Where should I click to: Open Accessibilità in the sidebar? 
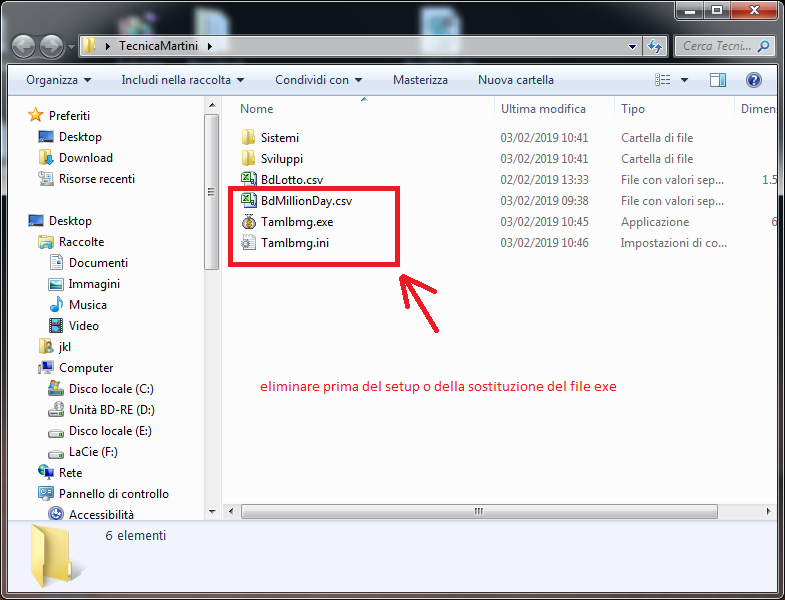point(91,514)
